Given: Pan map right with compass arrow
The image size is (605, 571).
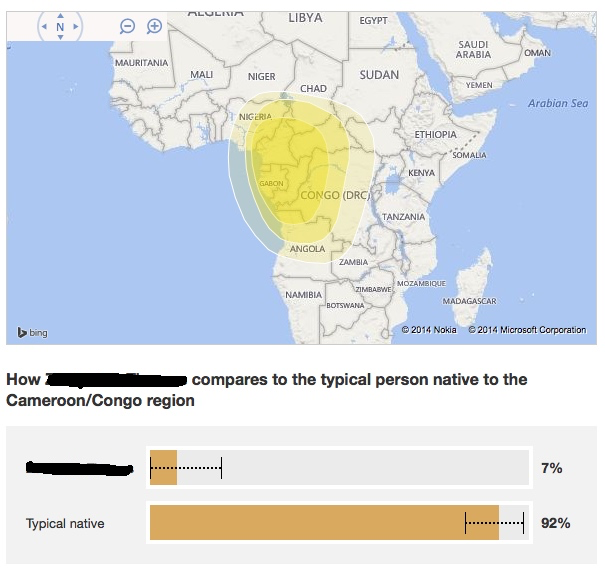Looking at the screenshot, I should click(77, 27).
